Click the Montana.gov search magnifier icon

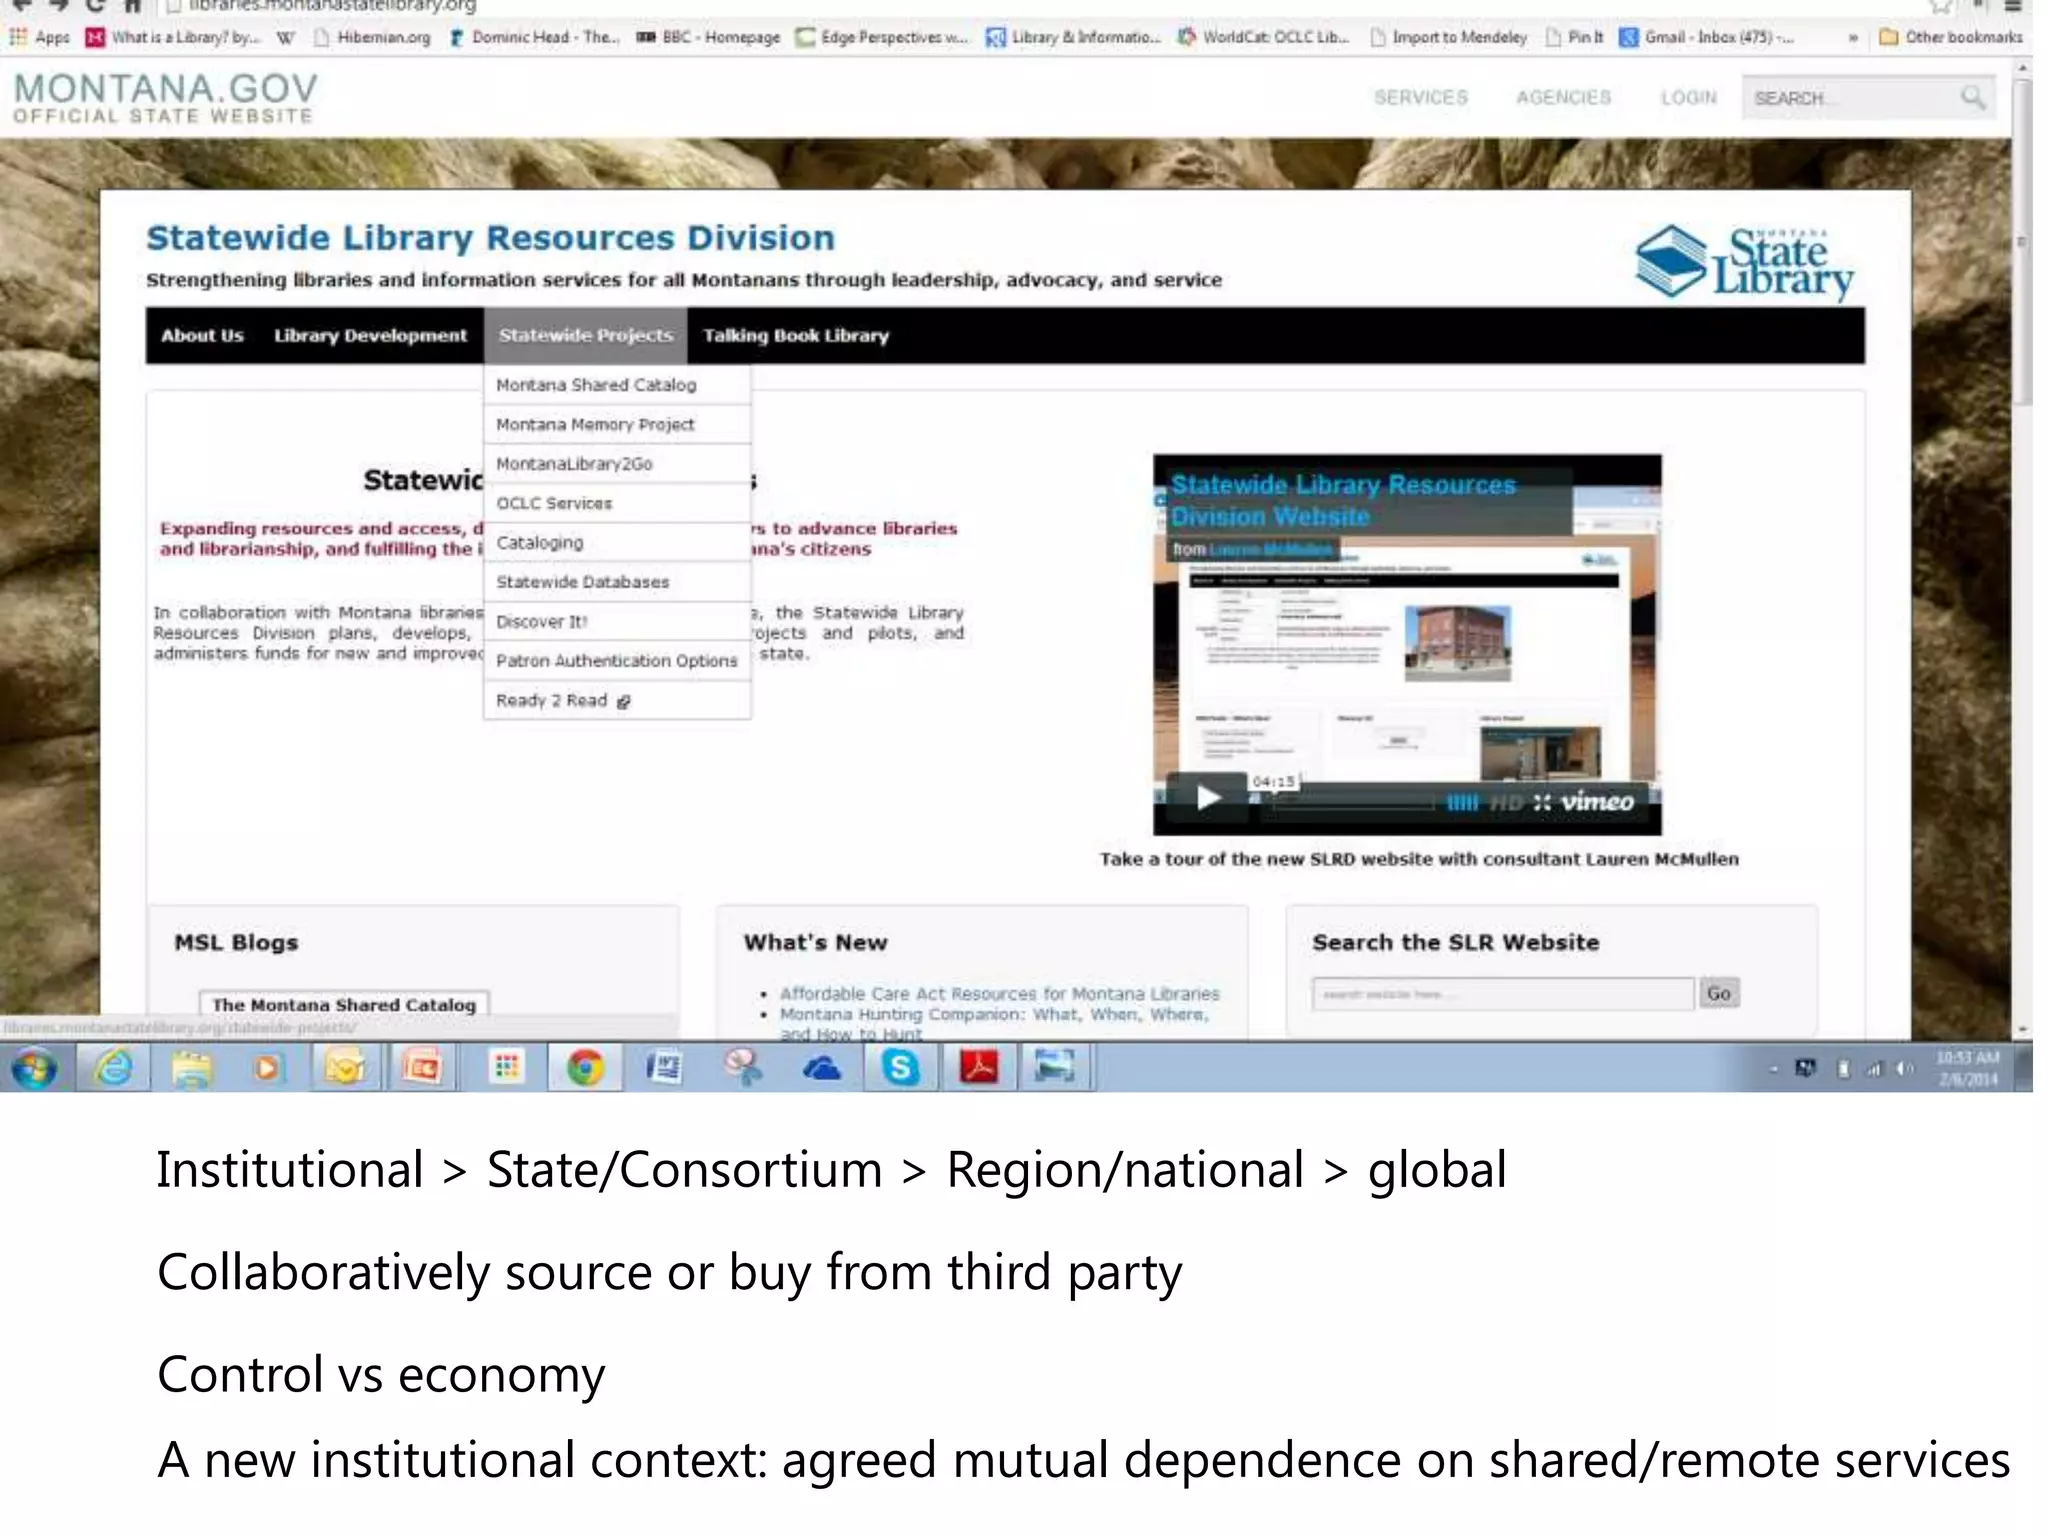tap(1973, 97)
